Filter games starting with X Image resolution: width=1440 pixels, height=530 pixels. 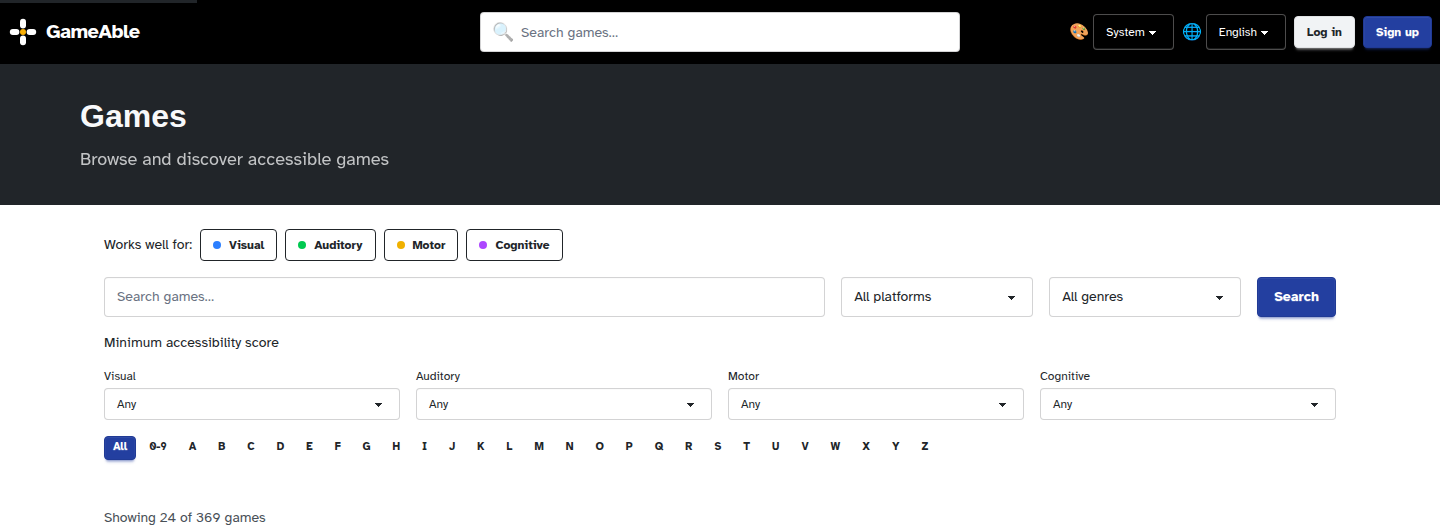tap(866, 447)
